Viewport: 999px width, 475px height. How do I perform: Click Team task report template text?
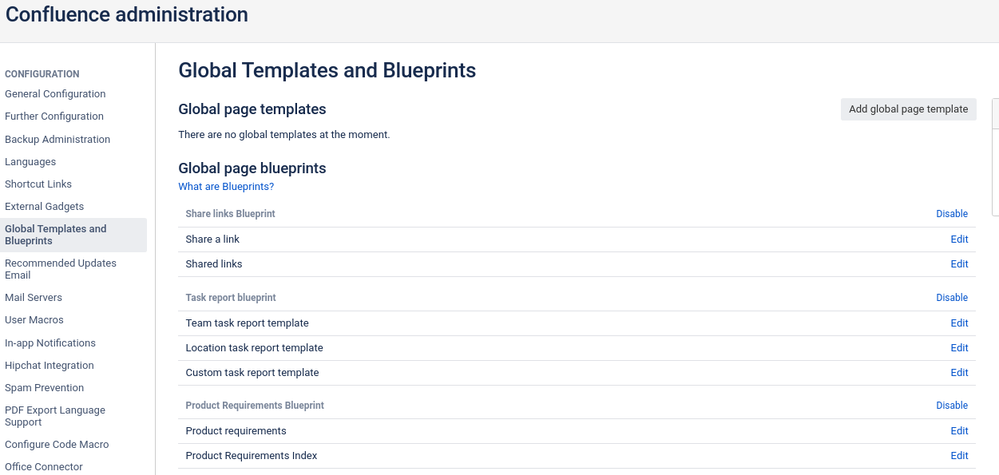(x=247, y=323)
